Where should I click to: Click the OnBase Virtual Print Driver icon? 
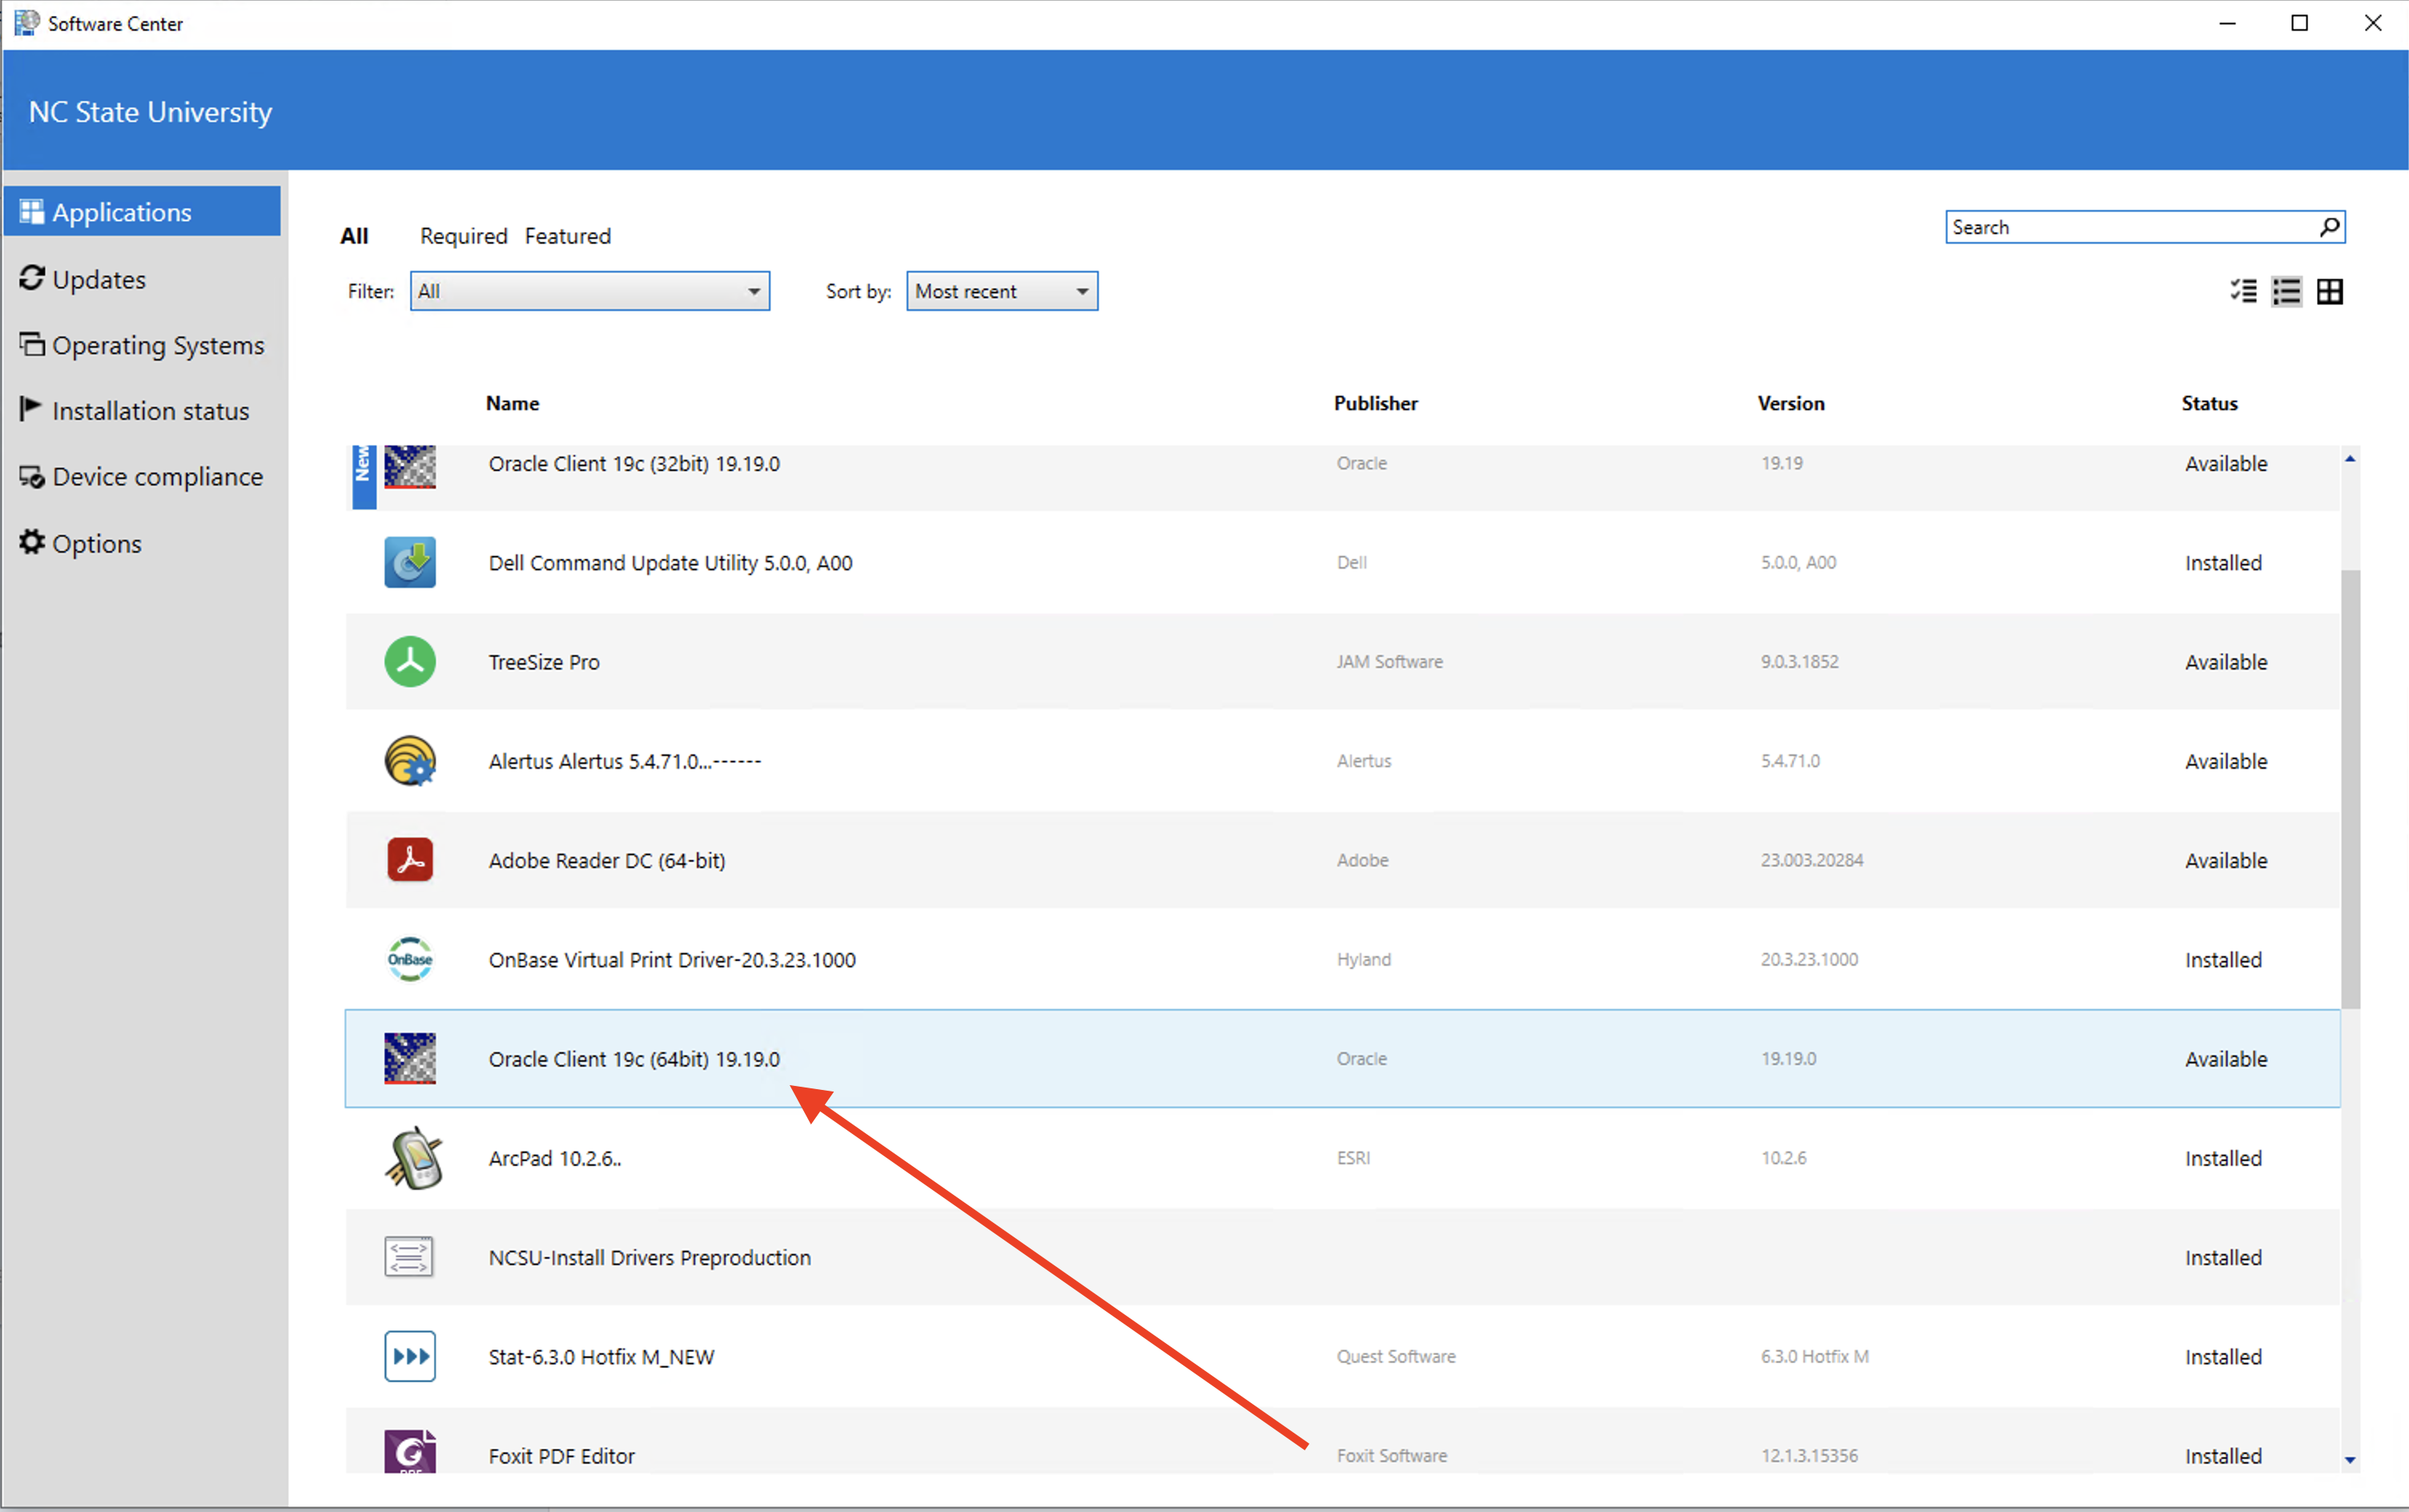(x=410, y=959)
